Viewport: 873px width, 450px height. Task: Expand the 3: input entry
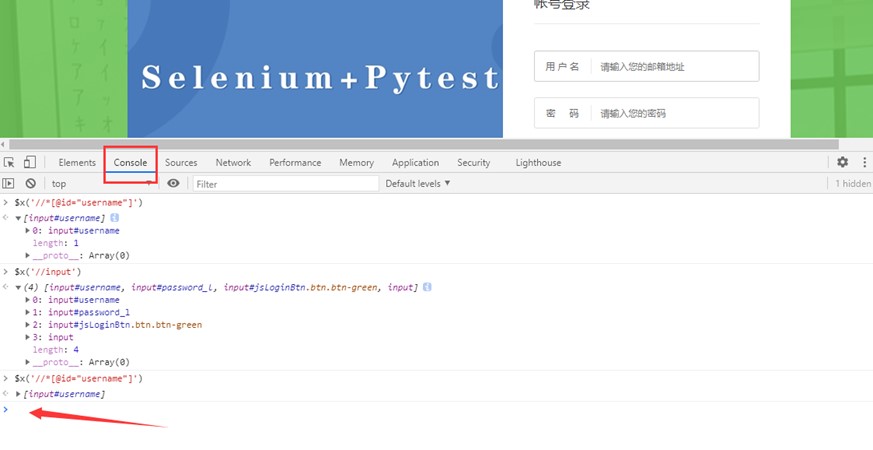[x=27, y=338]
